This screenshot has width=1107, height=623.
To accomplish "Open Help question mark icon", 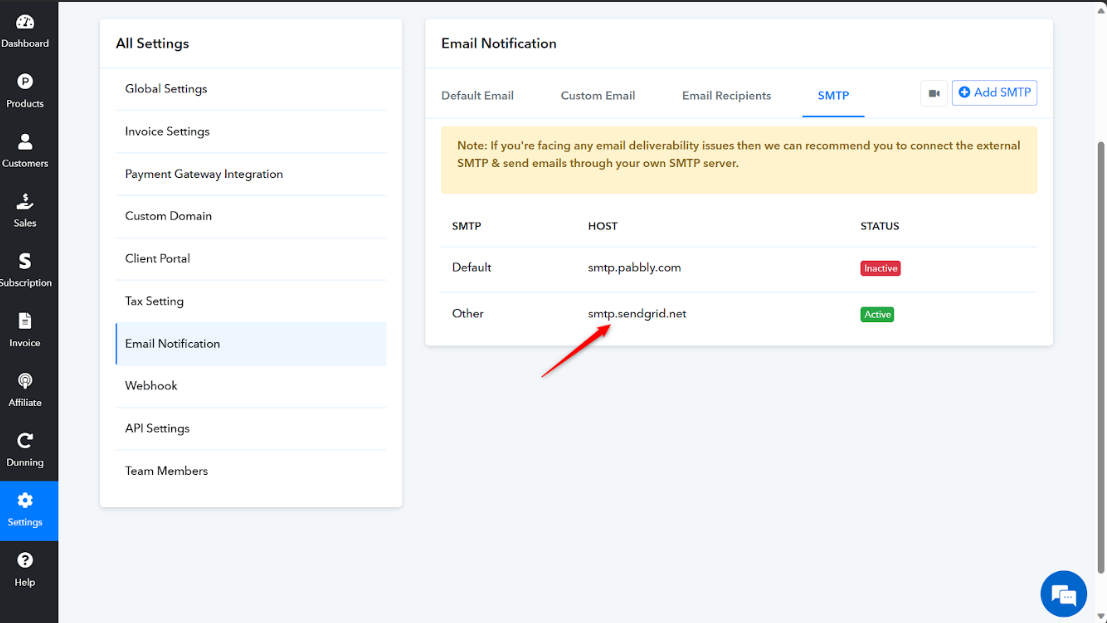I will tap(25, 560).
